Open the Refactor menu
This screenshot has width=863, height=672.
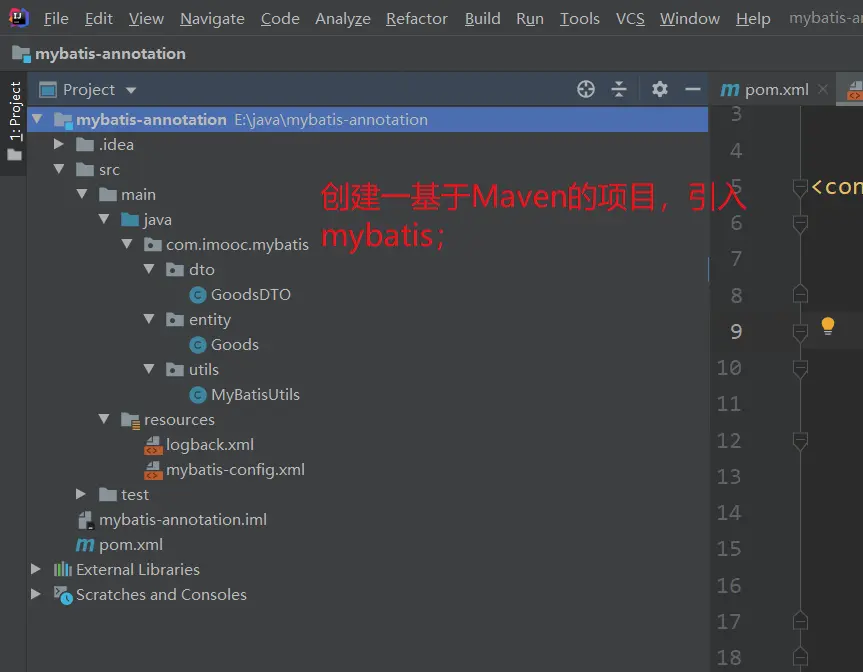[416, 19]
